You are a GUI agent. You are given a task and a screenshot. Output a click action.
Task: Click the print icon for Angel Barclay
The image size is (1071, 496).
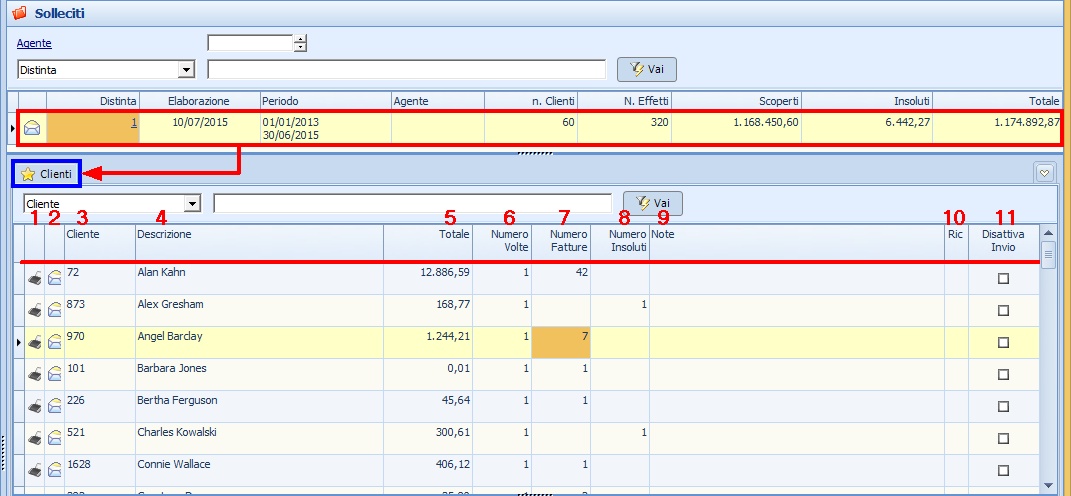click(x=35, y=343)
